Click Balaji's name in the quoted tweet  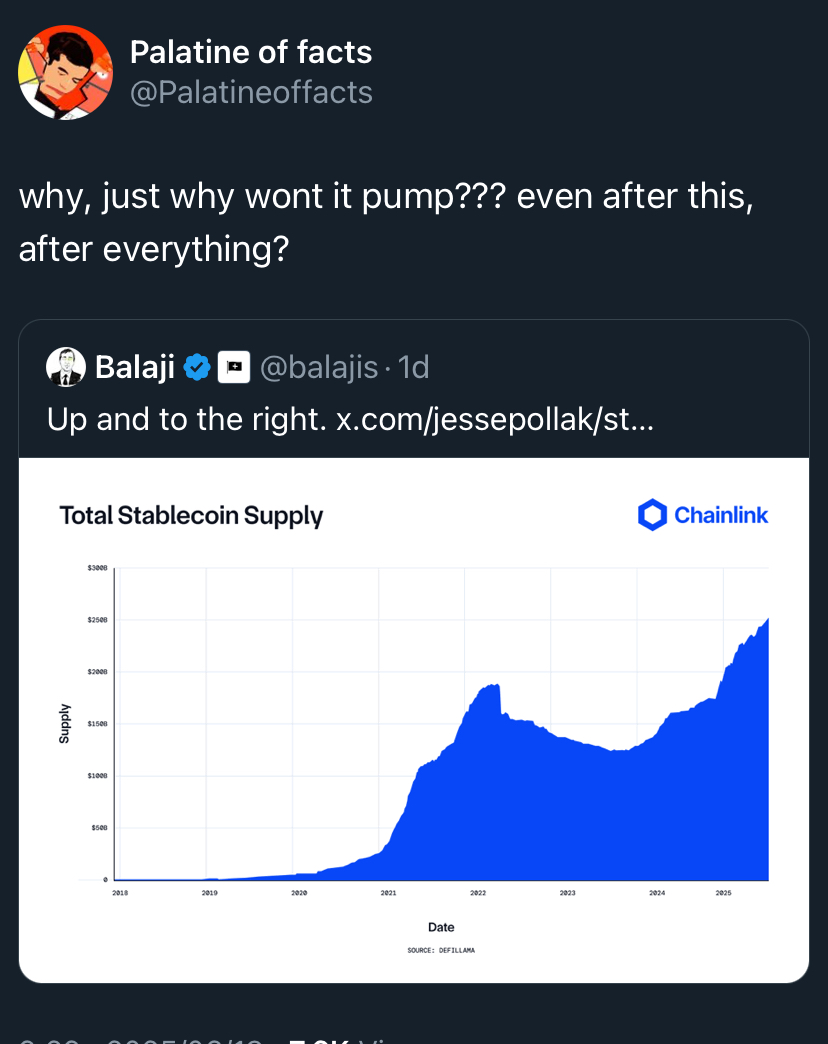[135, 367]
